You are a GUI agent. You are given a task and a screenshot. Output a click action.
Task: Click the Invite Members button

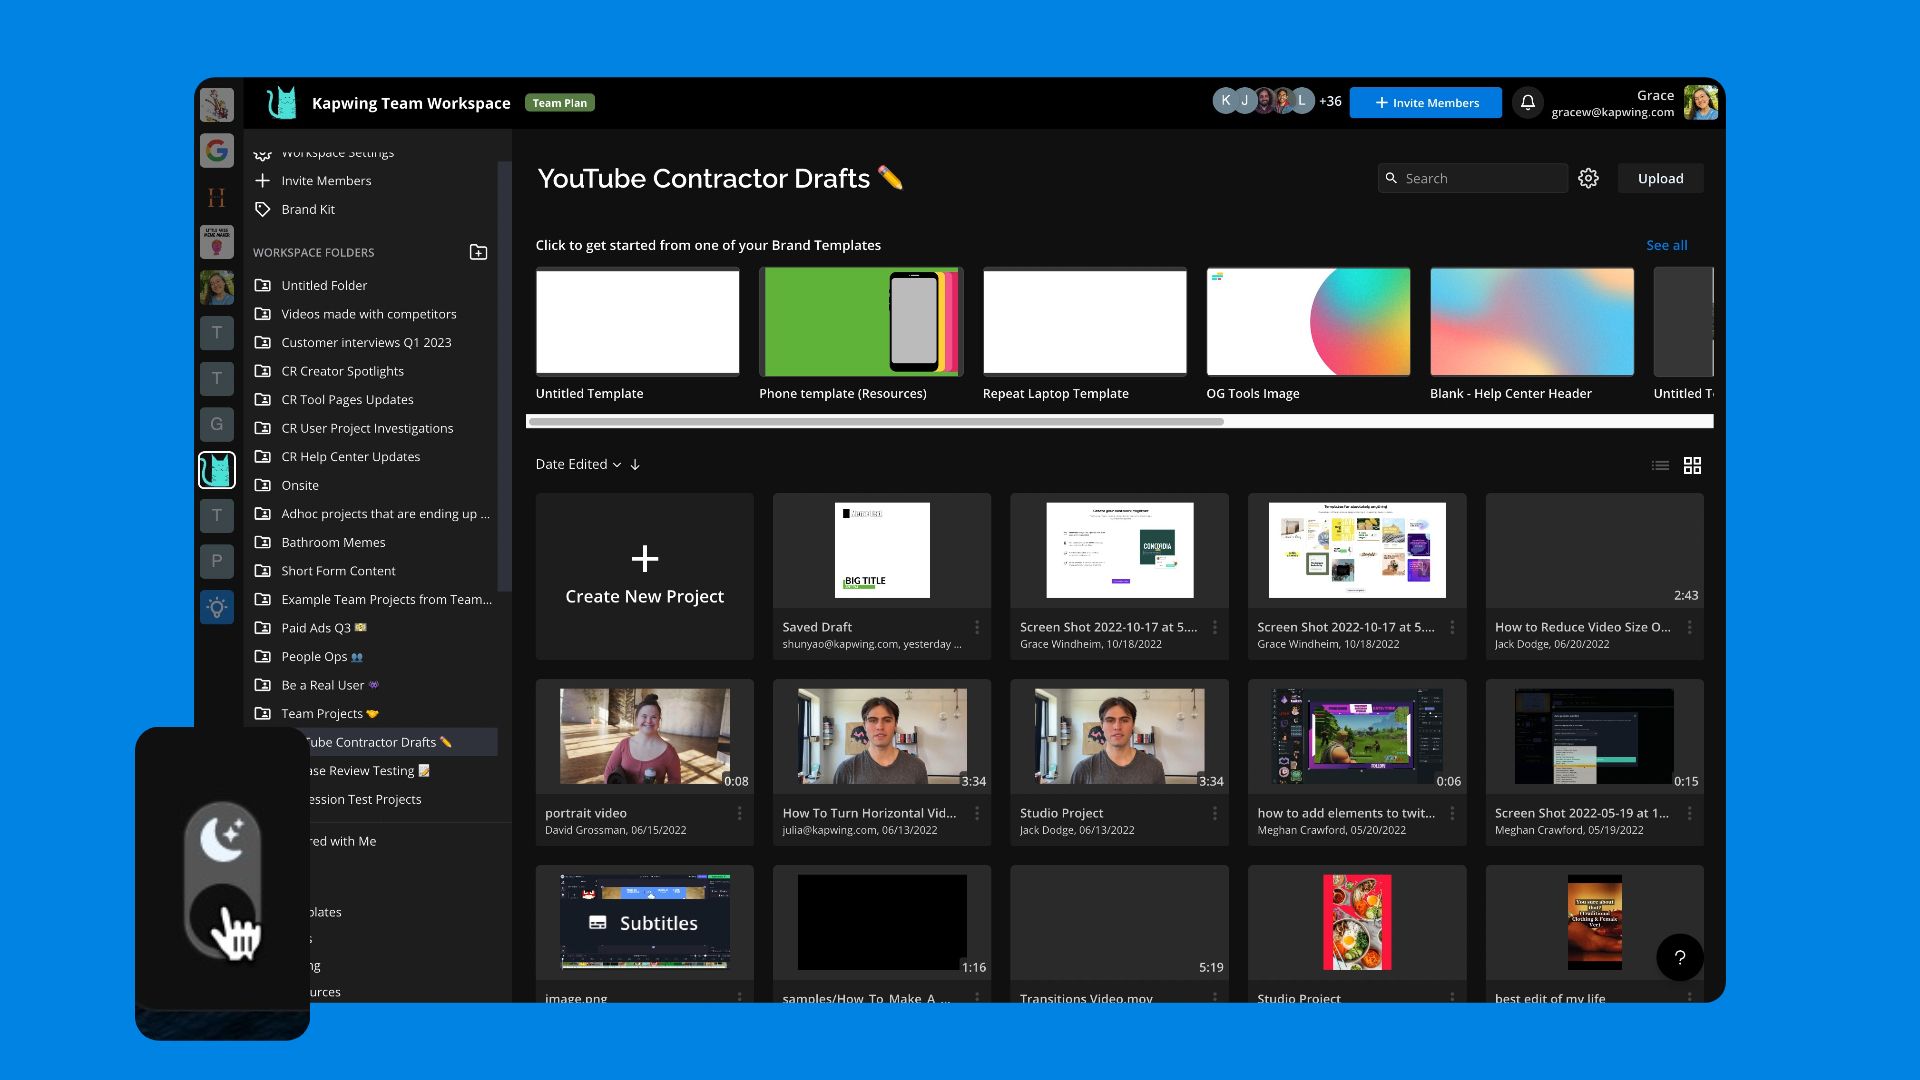1425,102
